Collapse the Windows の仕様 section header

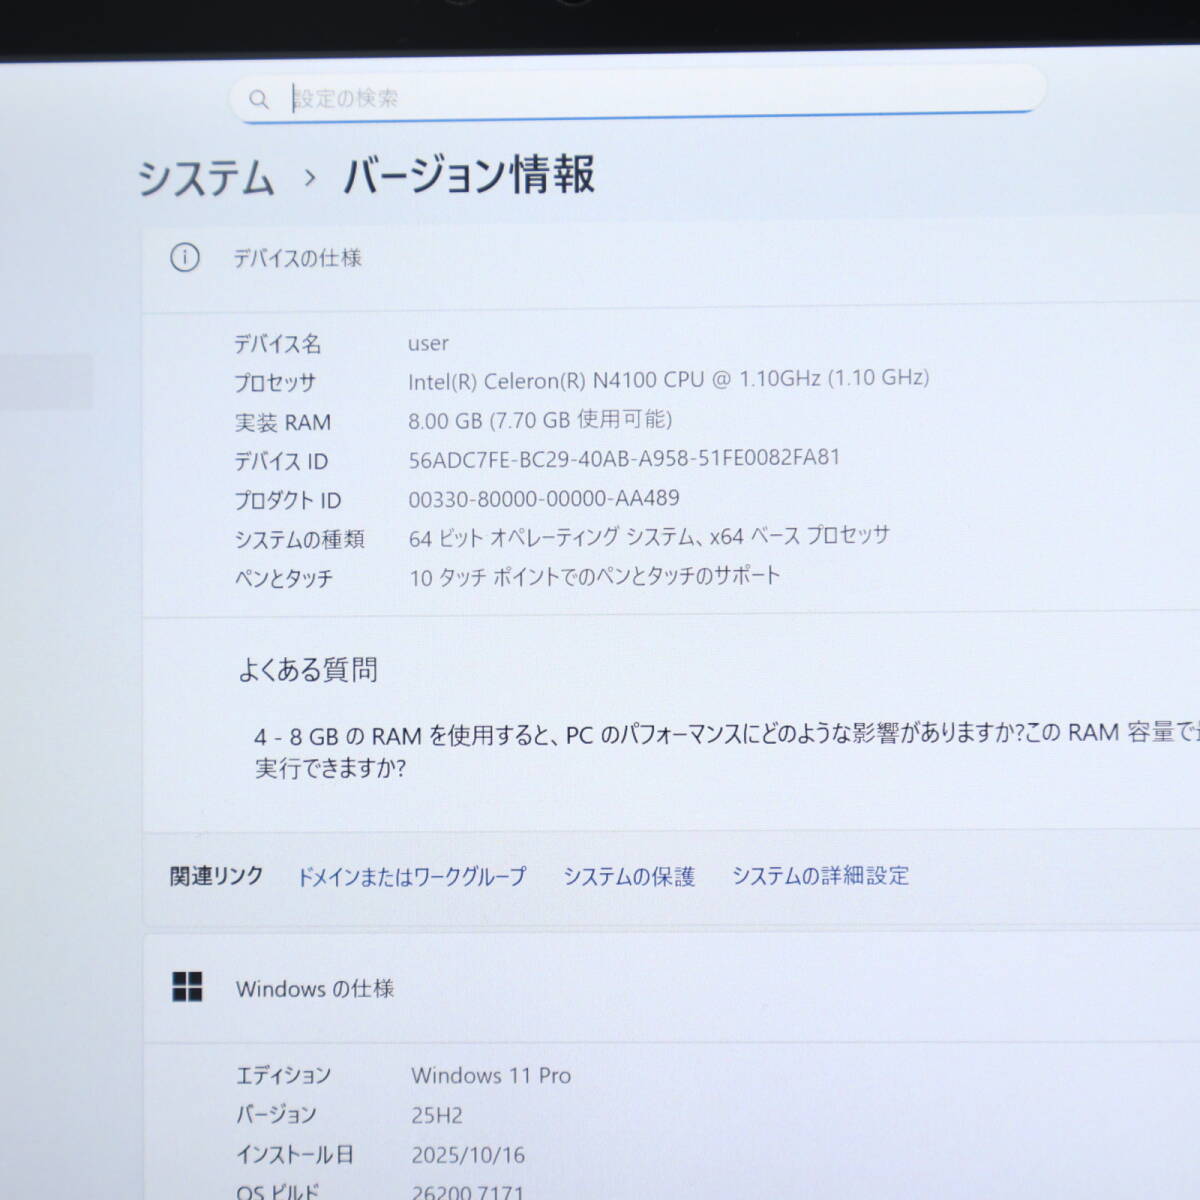pos(671,989)
